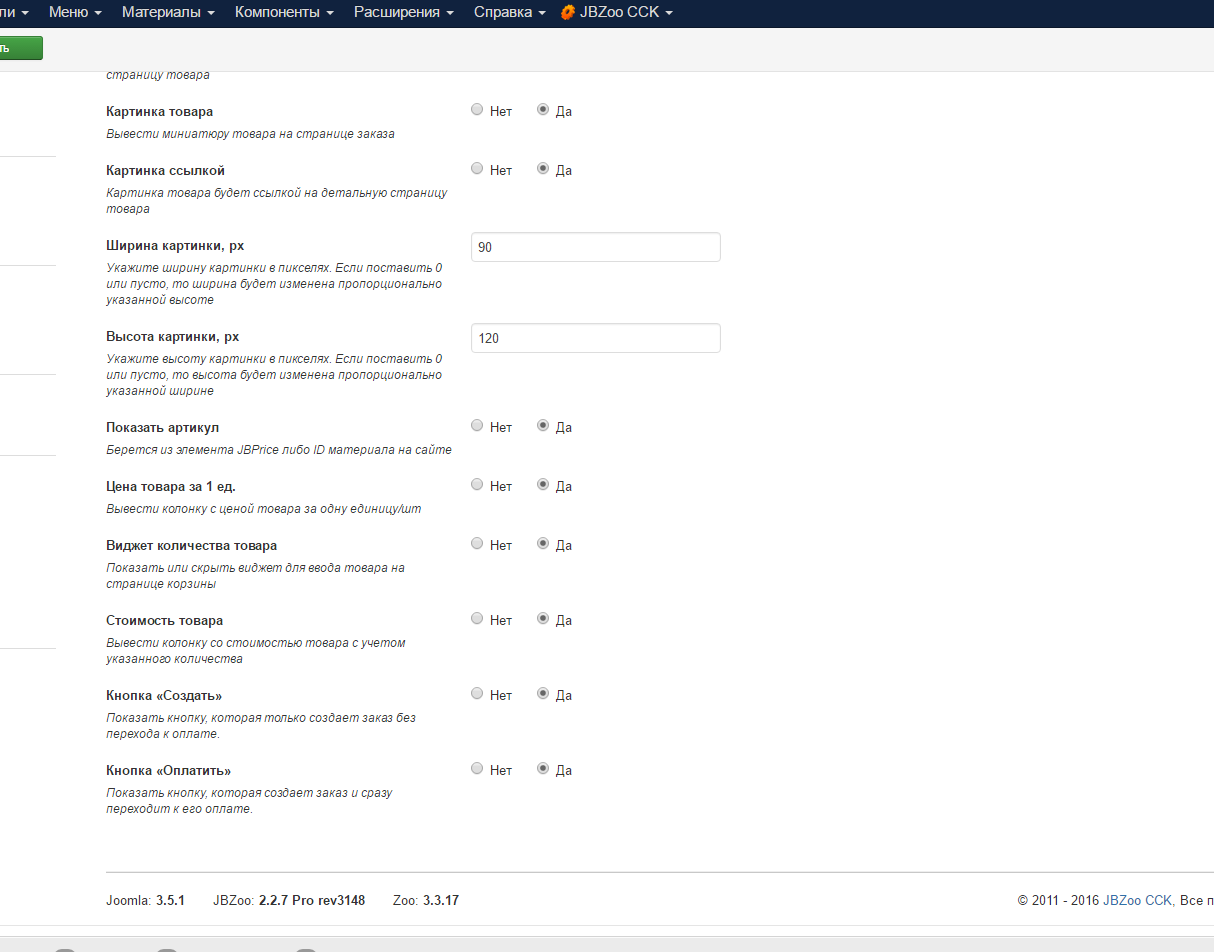The width and height of the screenshot is (1214, 952).
Task: Select Да for Стоимость товара
Action: (x=544, y=619)
